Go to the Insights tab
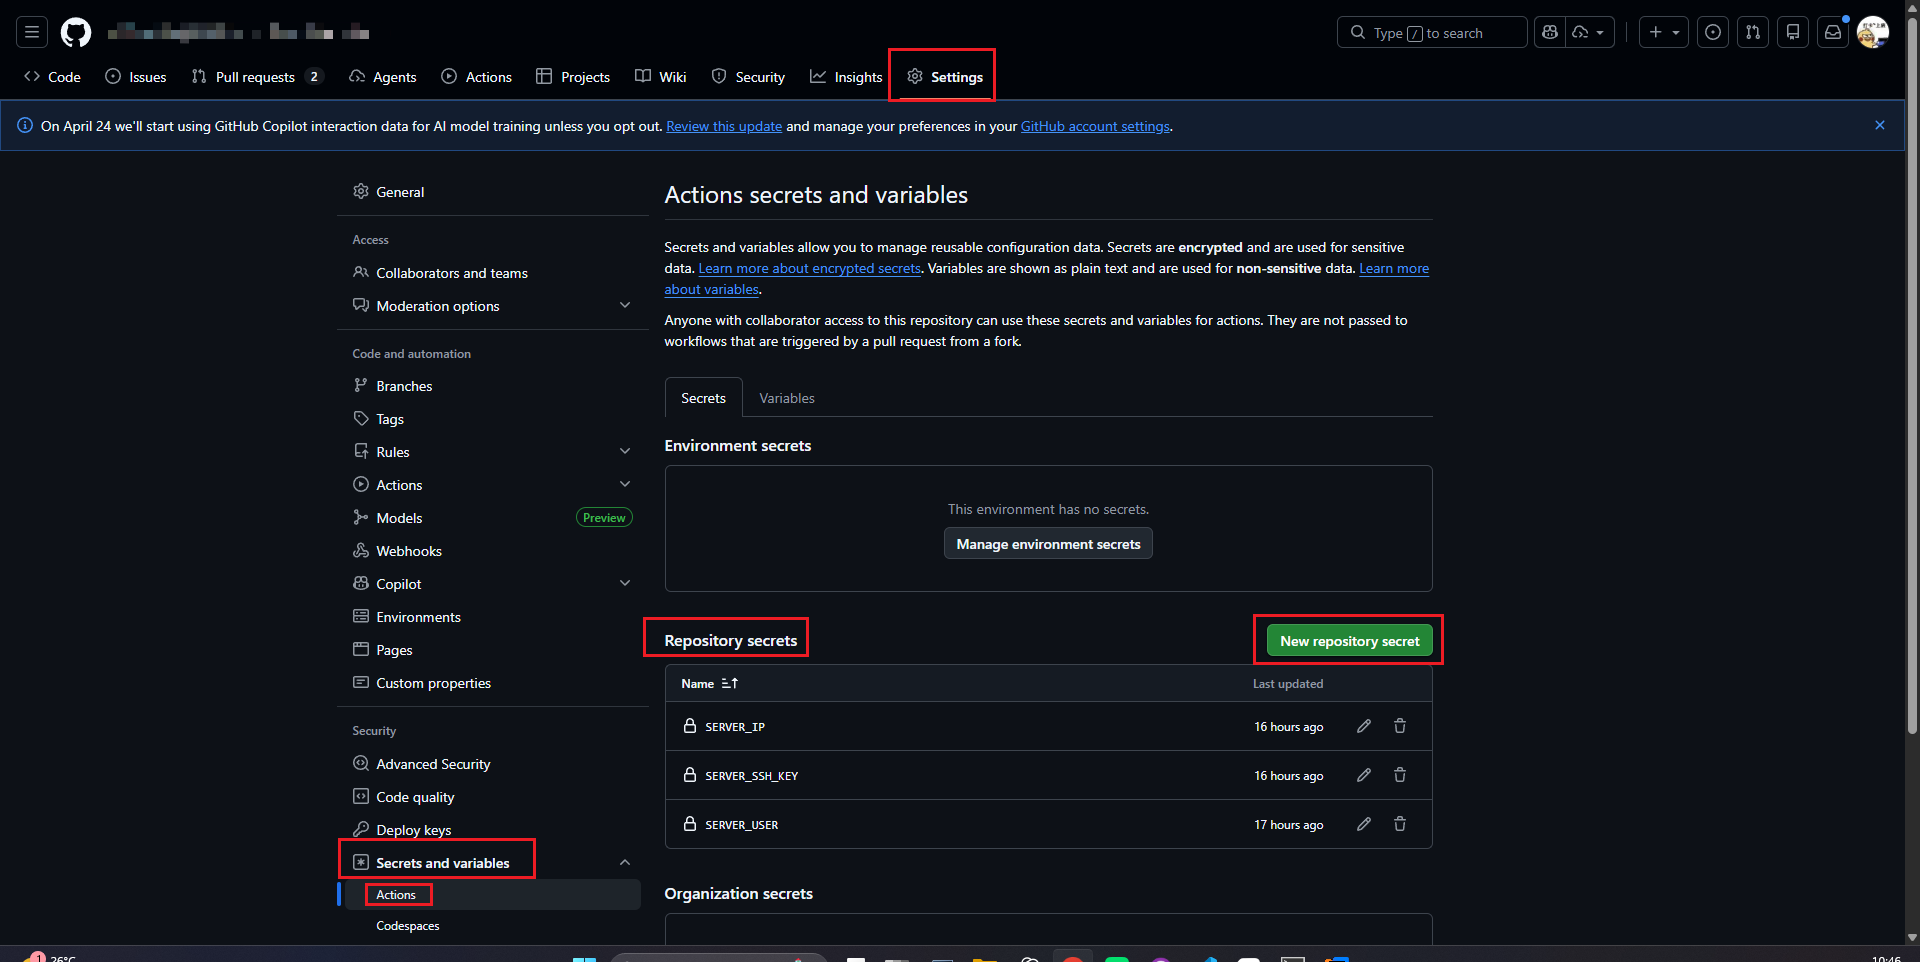The width and height of the screenshot is (1920, 962). point(846,77)
